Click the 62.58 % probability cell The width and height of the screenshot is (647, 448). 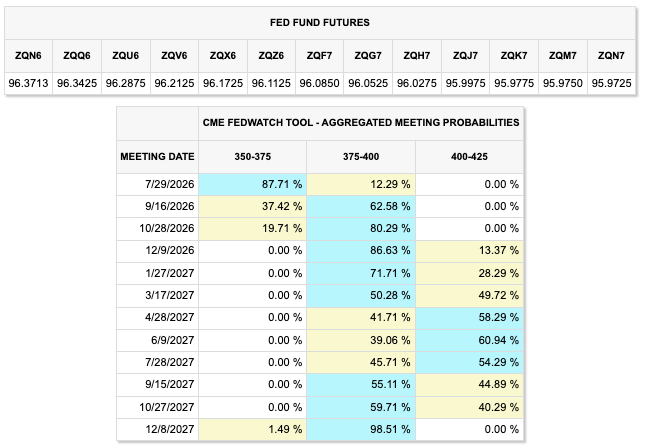point(361,206)
